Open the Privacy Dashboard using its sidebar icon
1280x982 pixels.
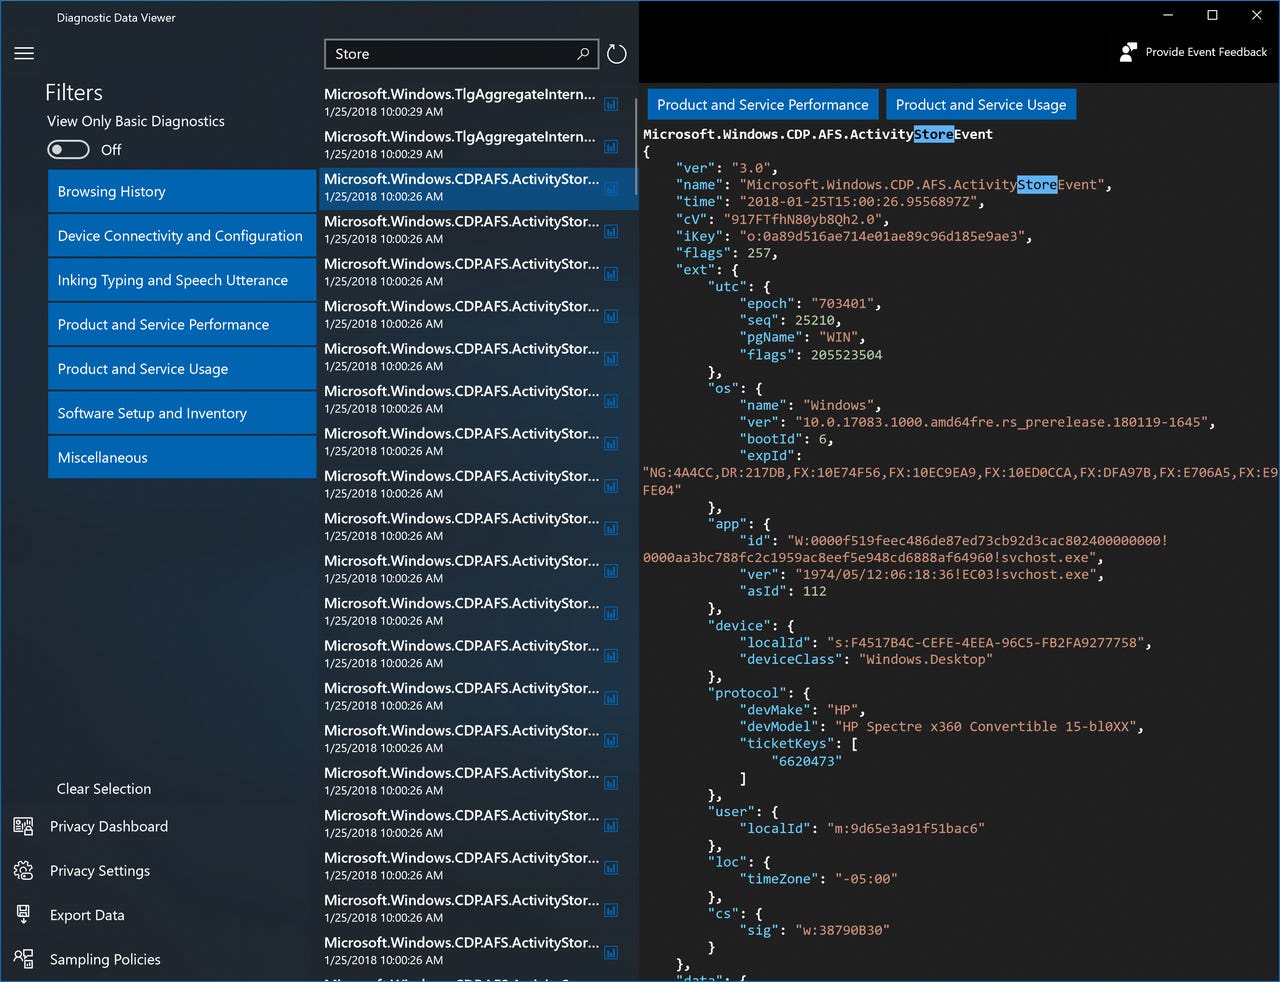pyautogui.click(x=23, y=826)
